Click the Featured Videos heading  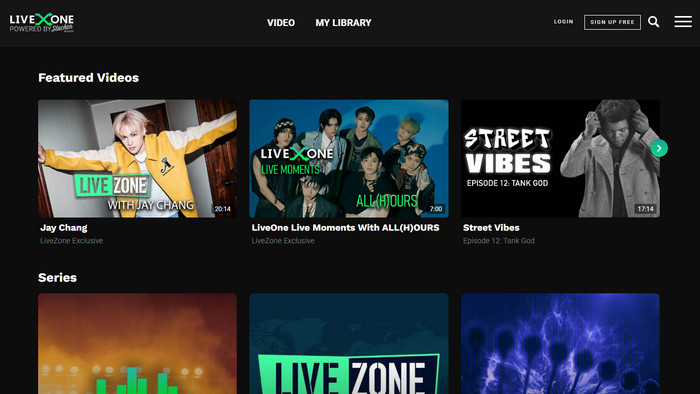88,78
